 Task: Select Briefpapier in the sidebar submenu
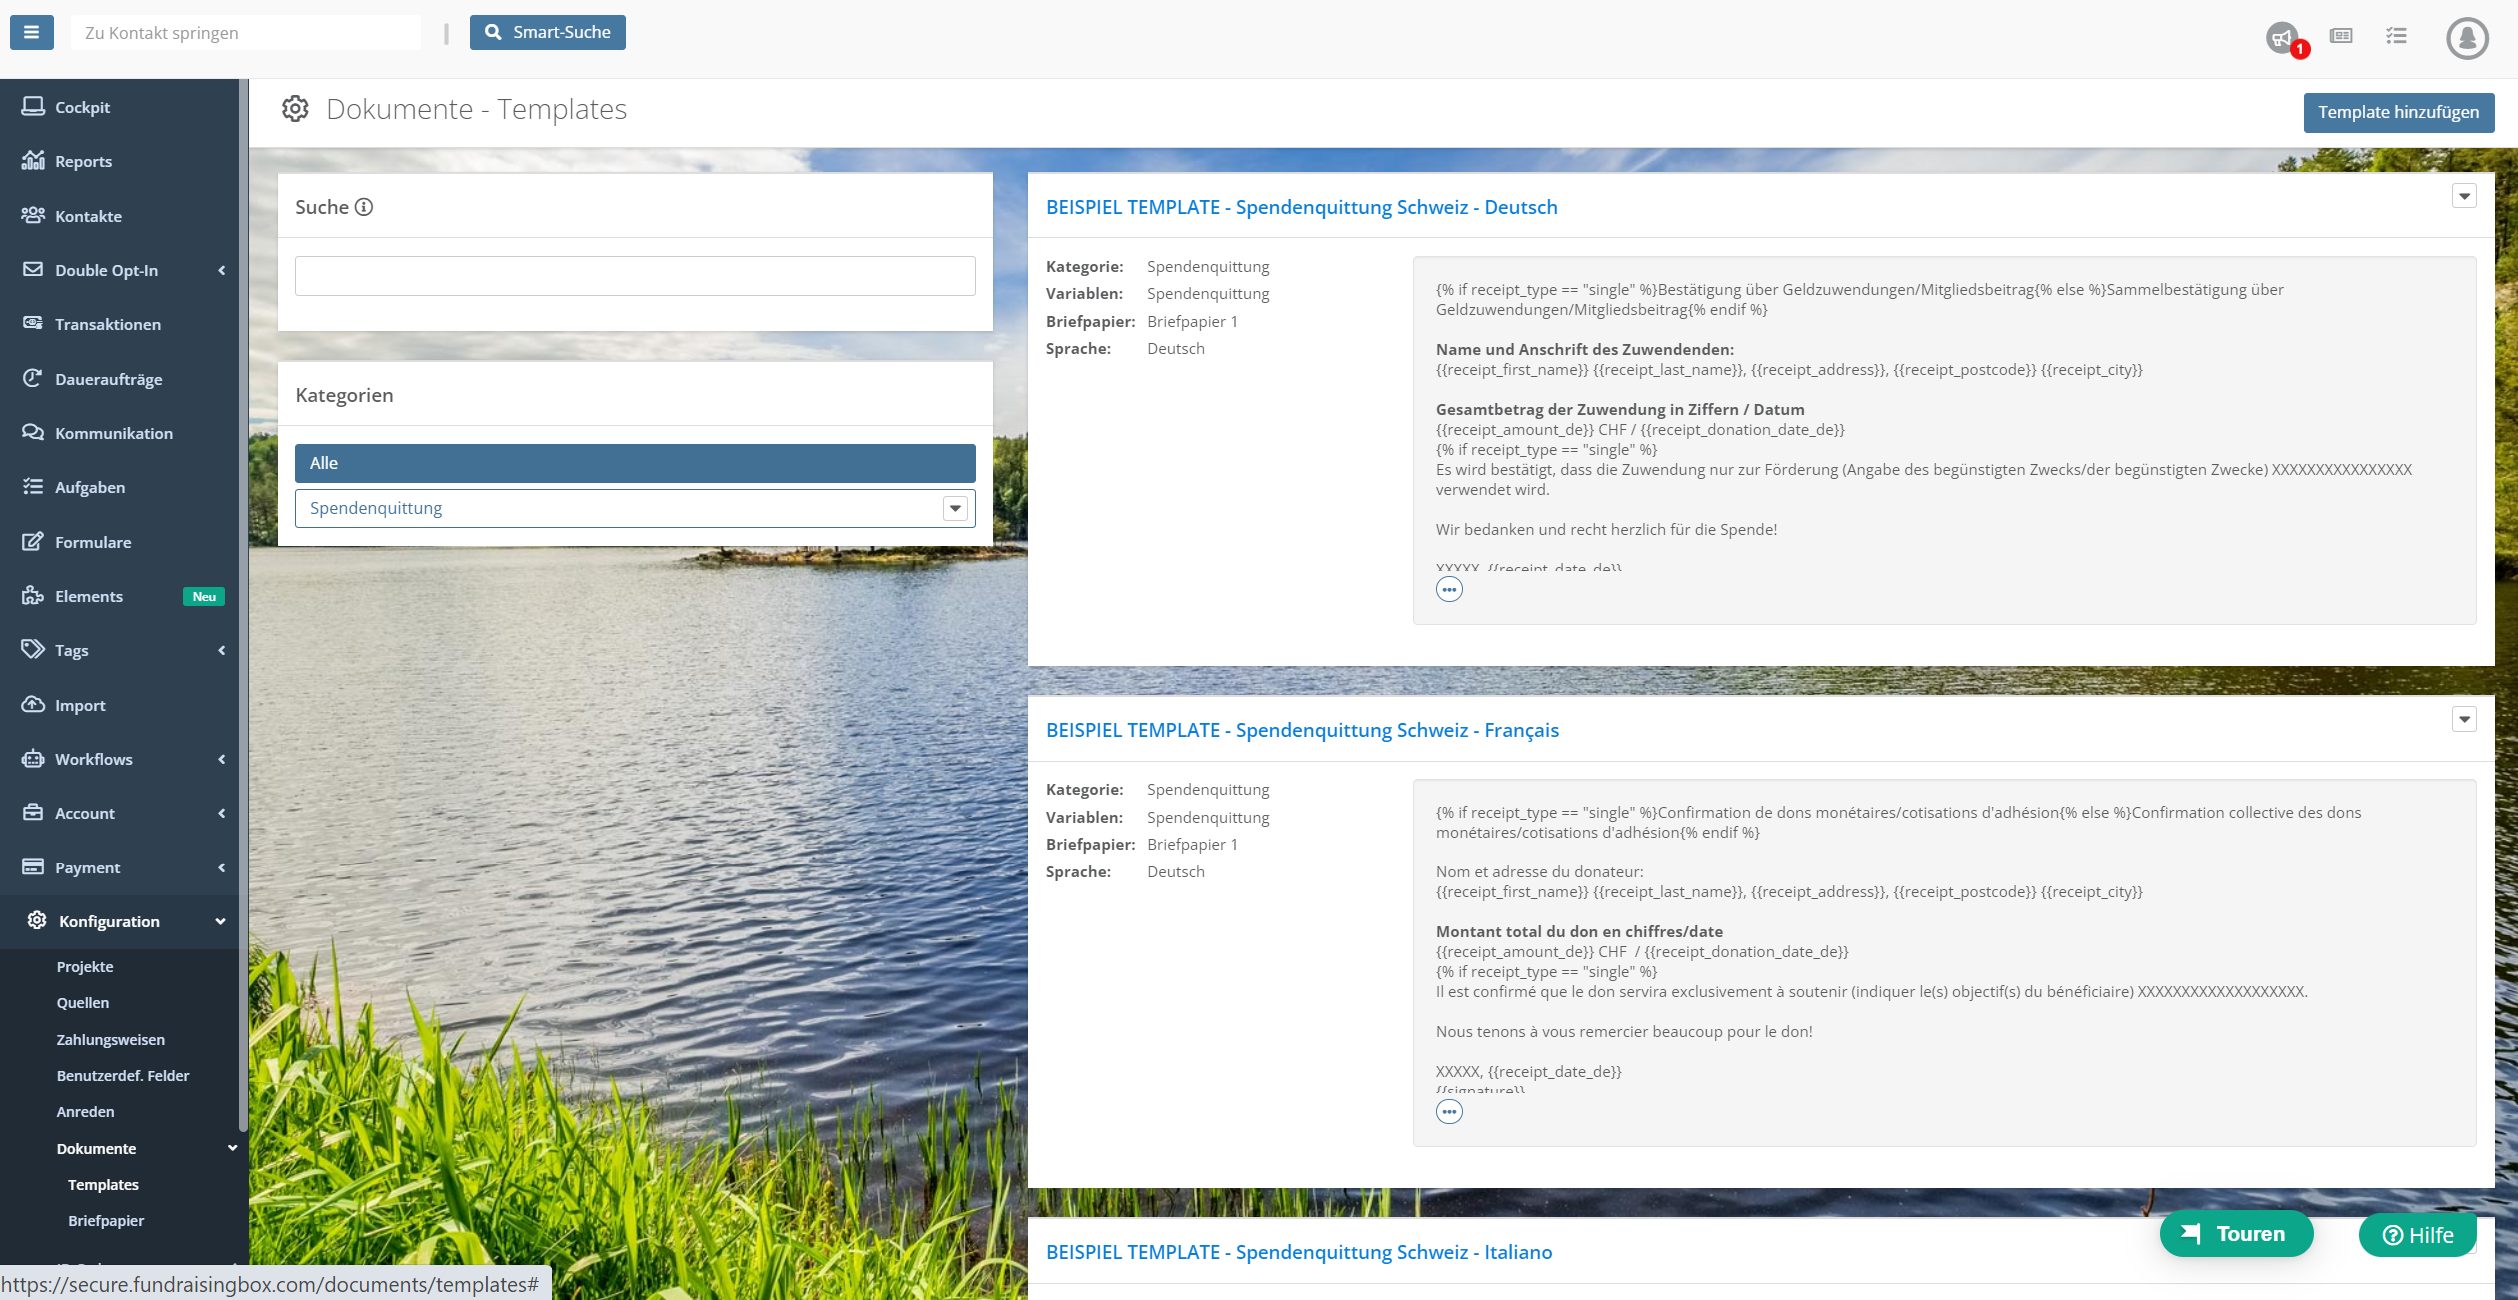click(x=106, y=1221)
